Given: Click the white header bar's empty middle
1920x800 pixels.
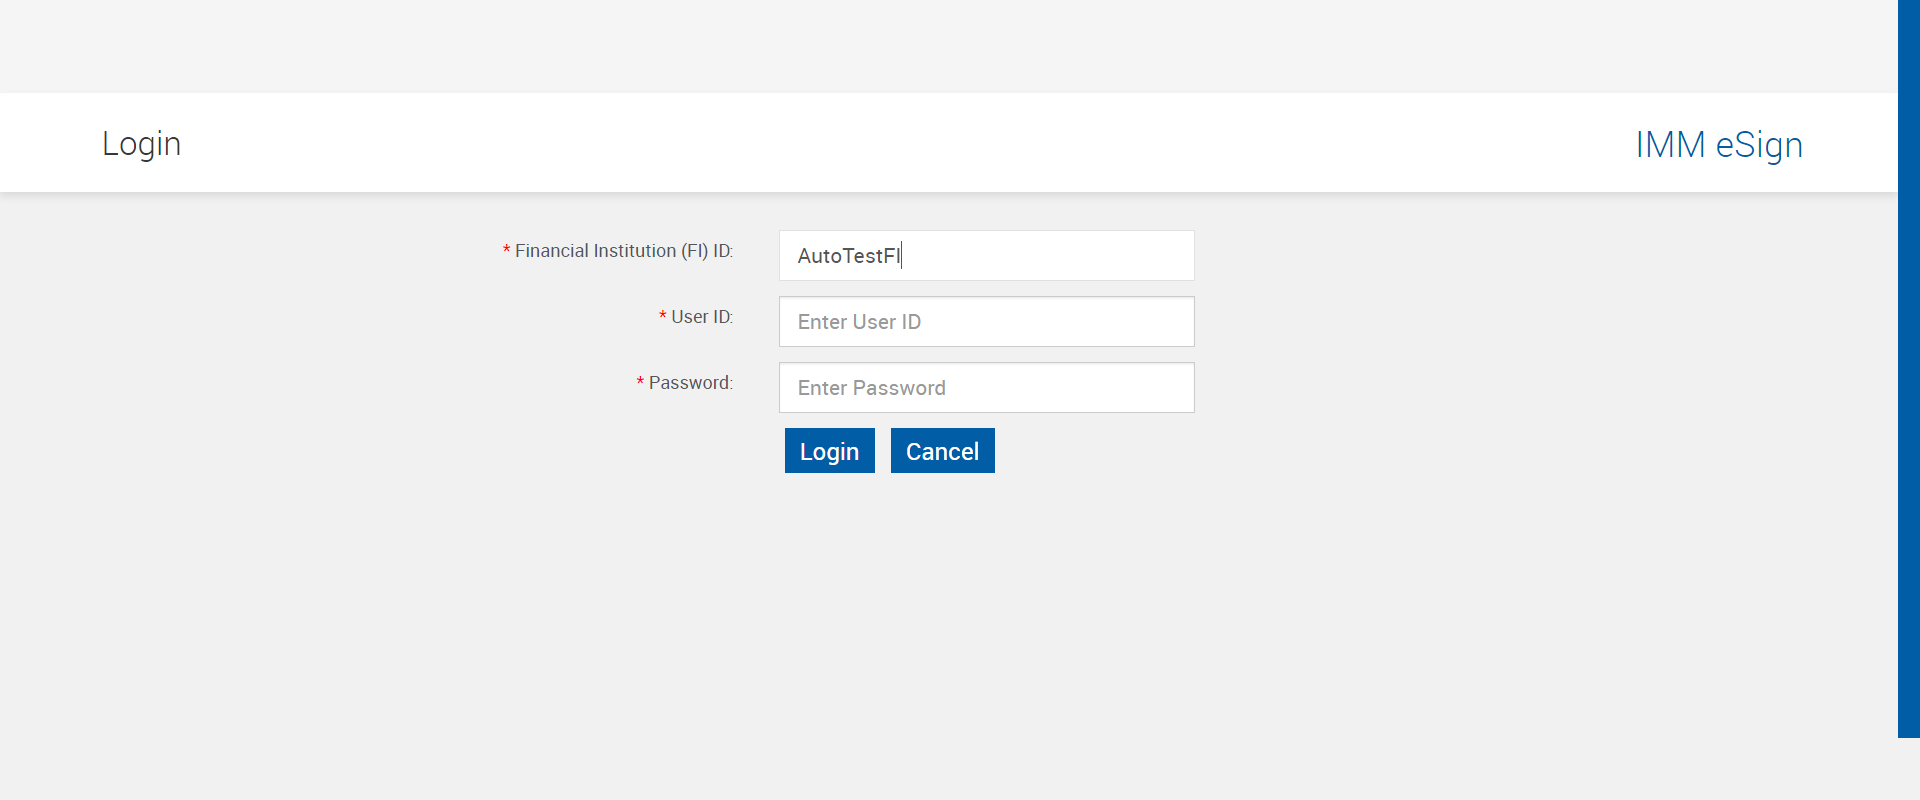Looking at the screenshot, I should [x=900, y=143].
